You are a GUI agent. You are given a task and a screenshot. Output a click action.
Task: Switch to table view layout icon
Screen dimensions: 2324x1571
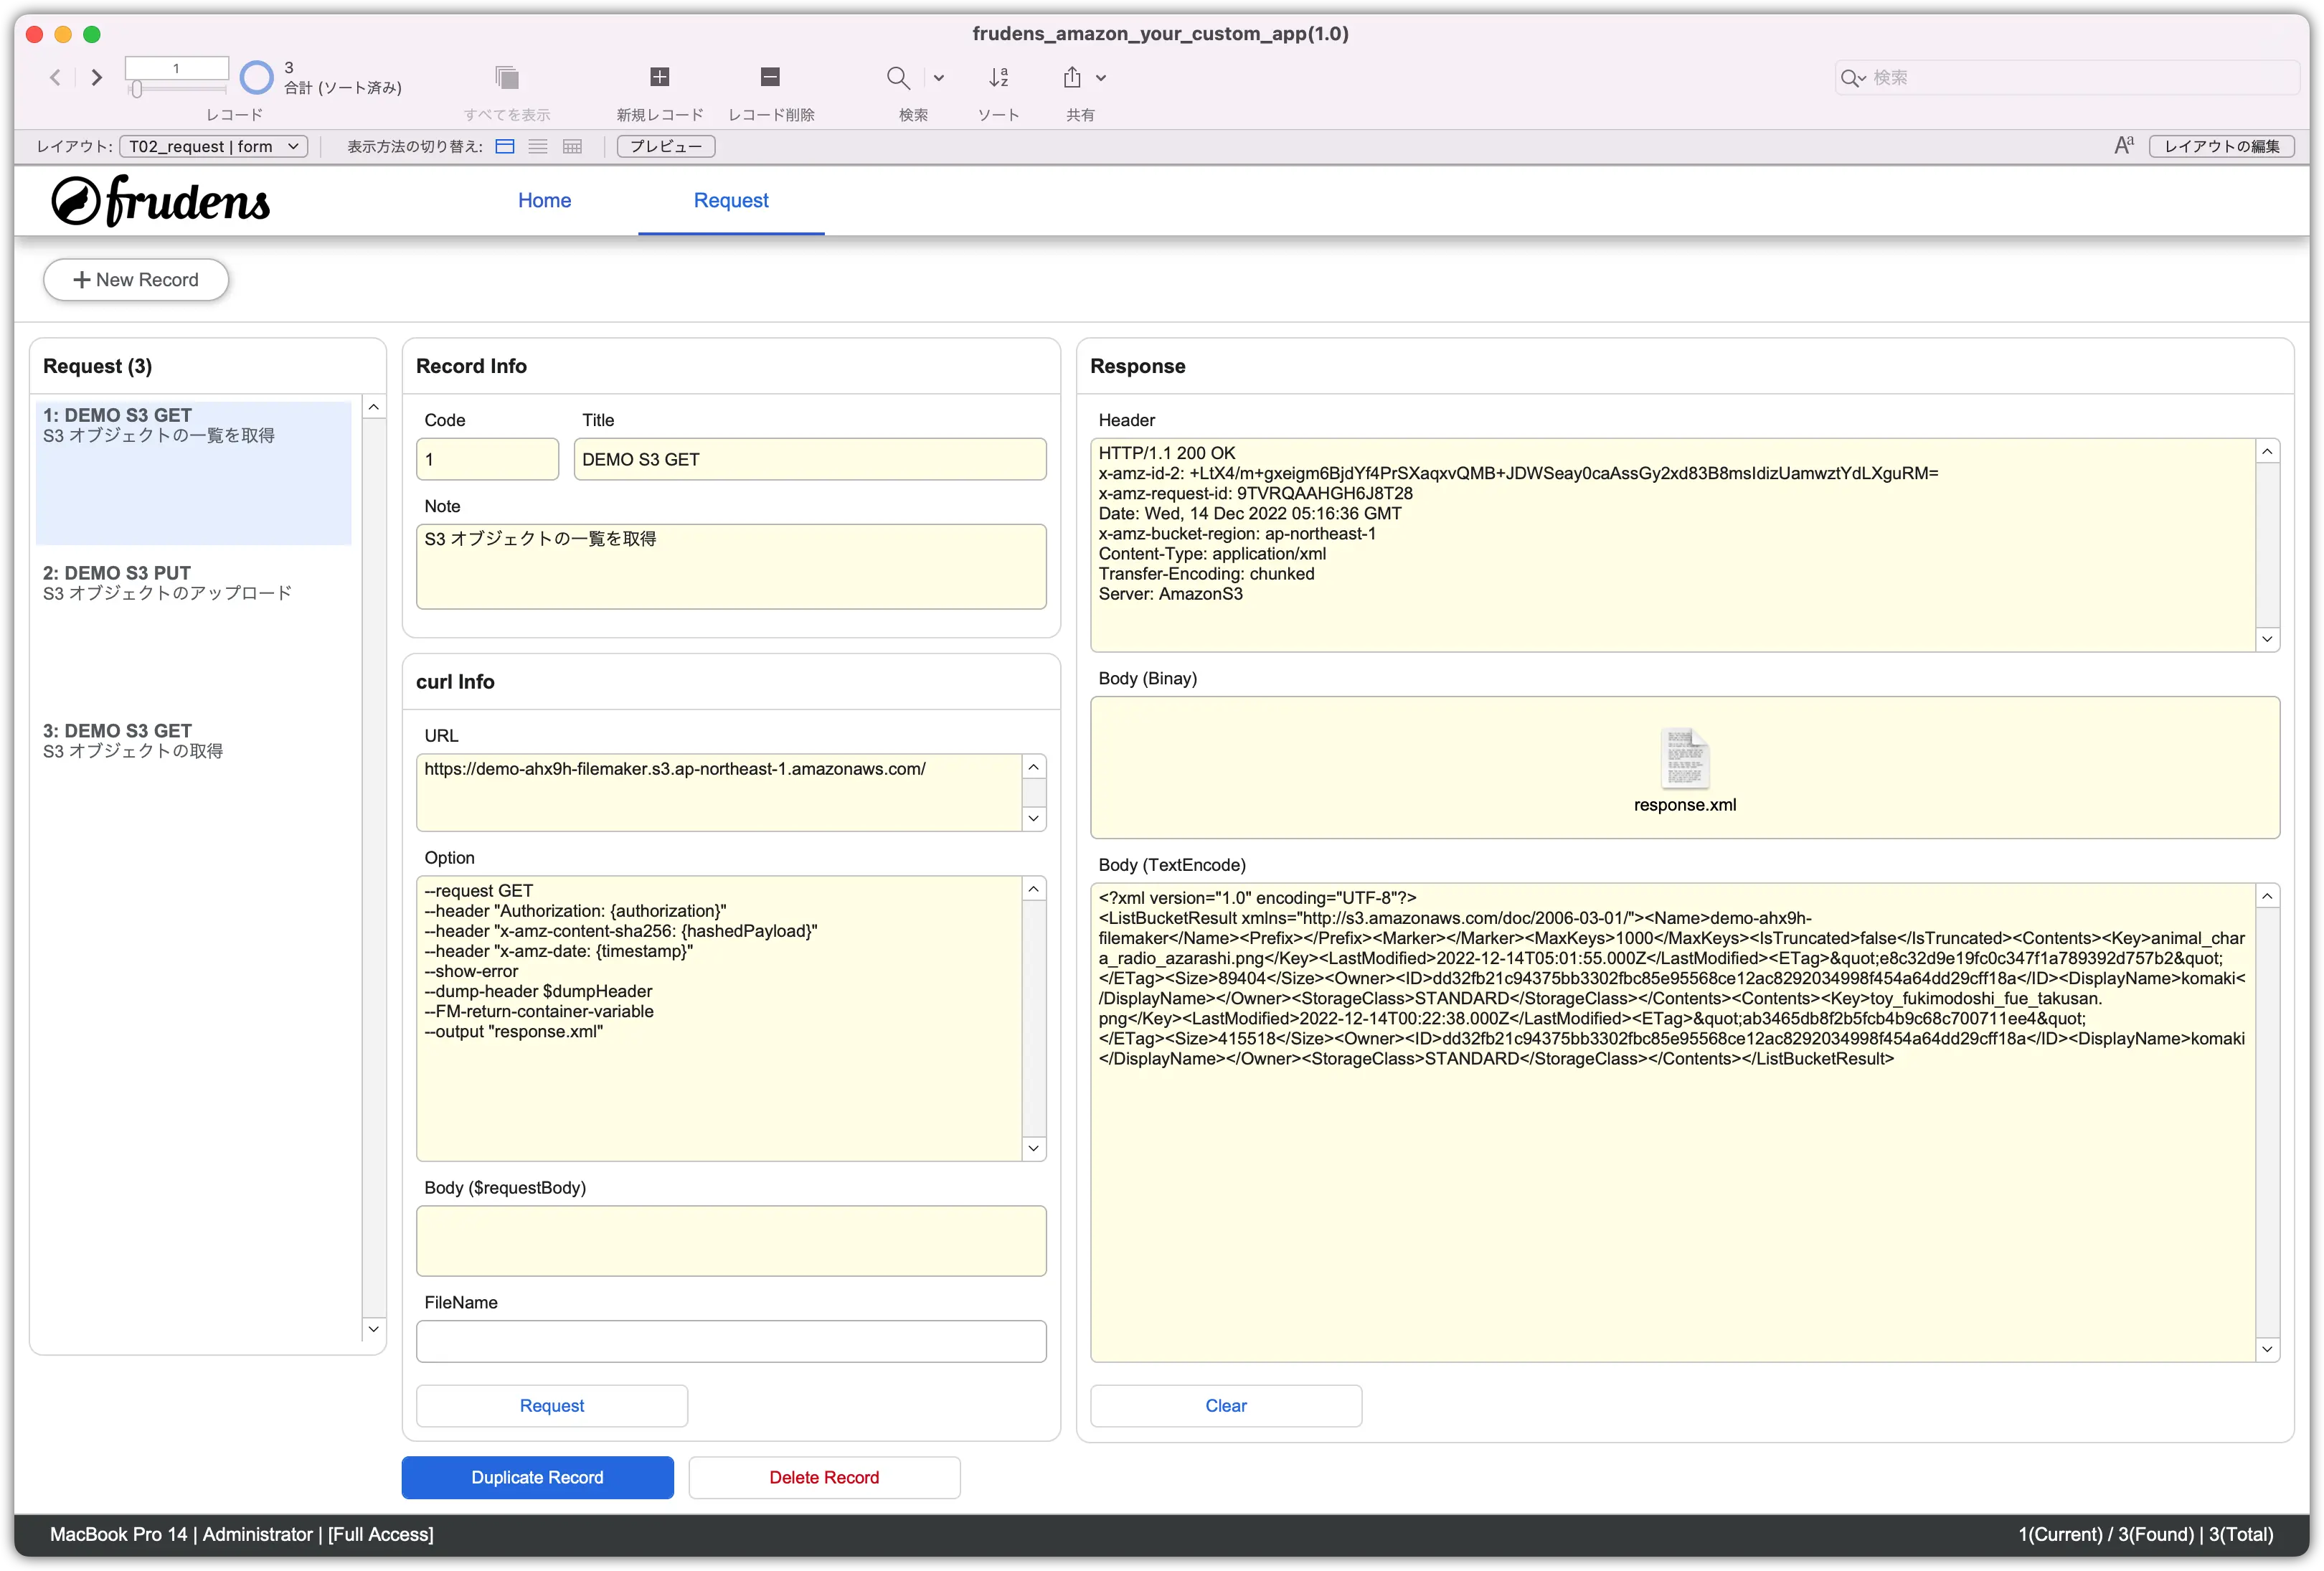pyautogui.click(x=572, y=146)
